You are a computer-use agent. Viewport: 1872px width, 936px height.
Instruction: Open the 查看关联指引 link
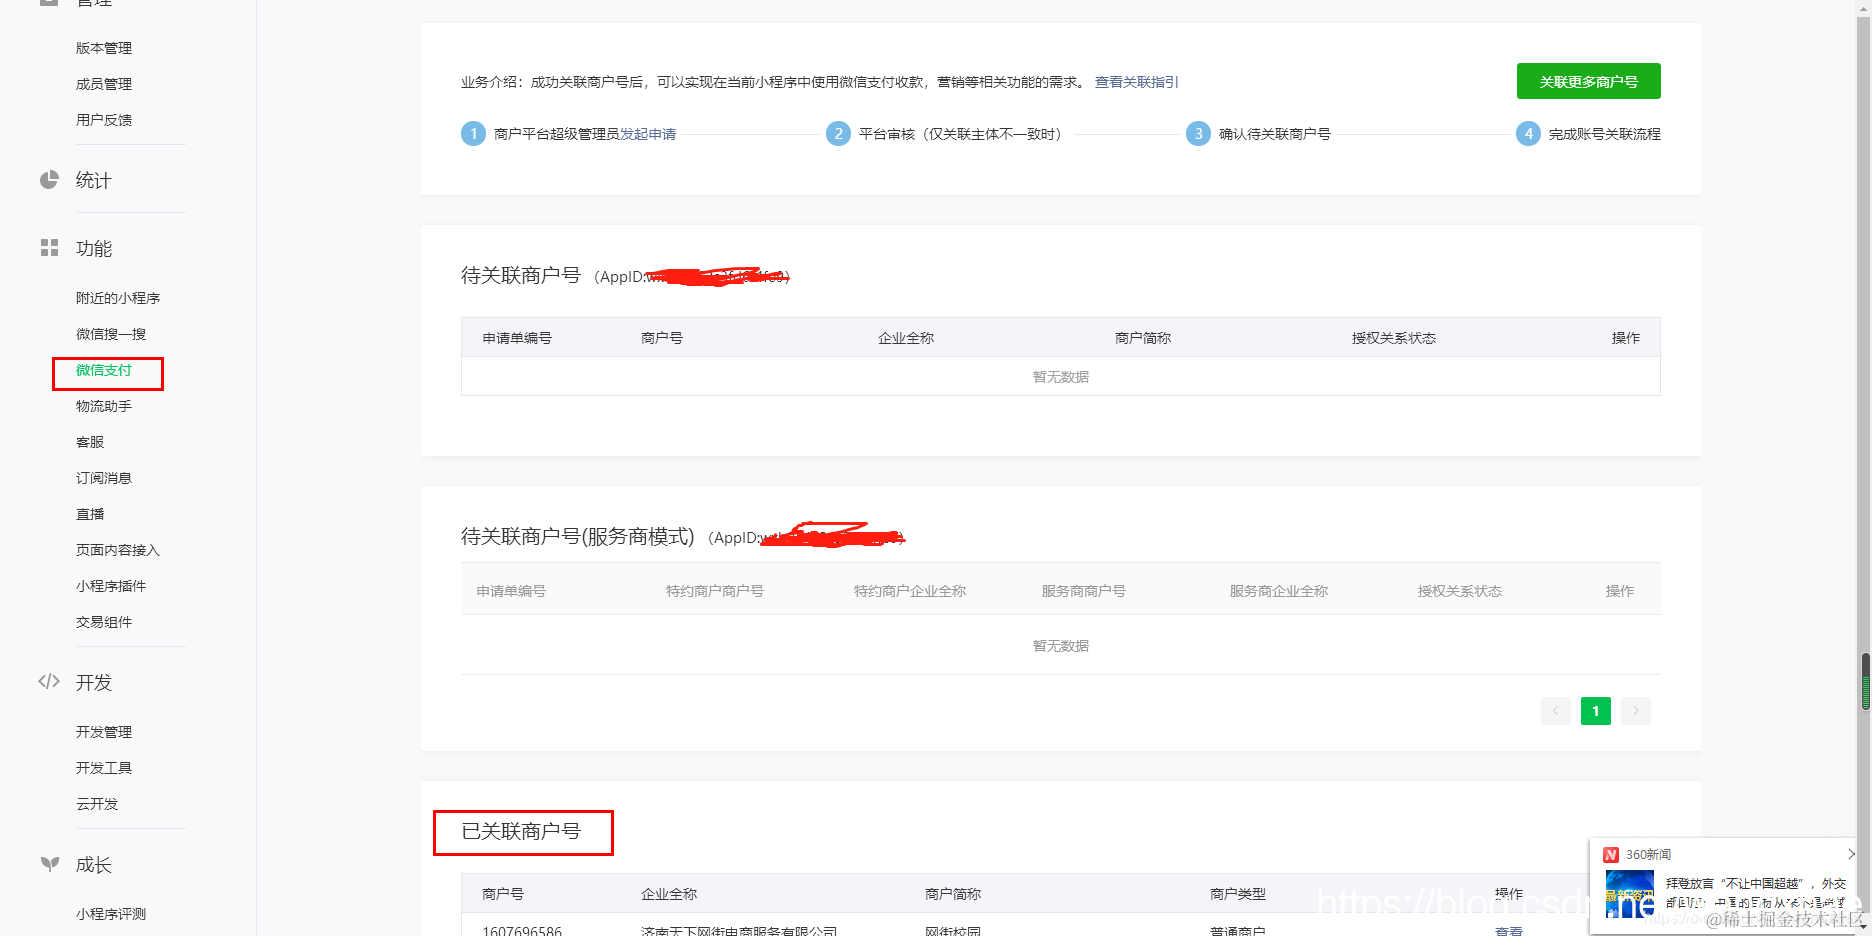click(x=1135, y=82)
